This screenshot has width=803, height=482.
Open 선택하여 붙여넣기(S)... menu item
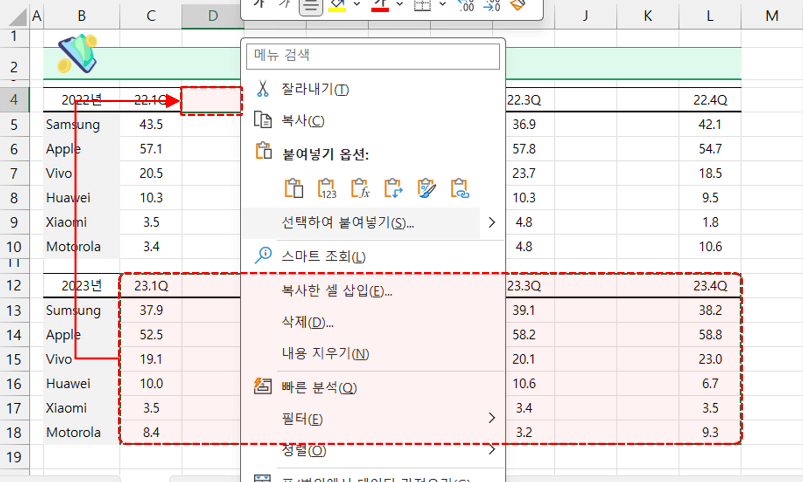[362, 223]
